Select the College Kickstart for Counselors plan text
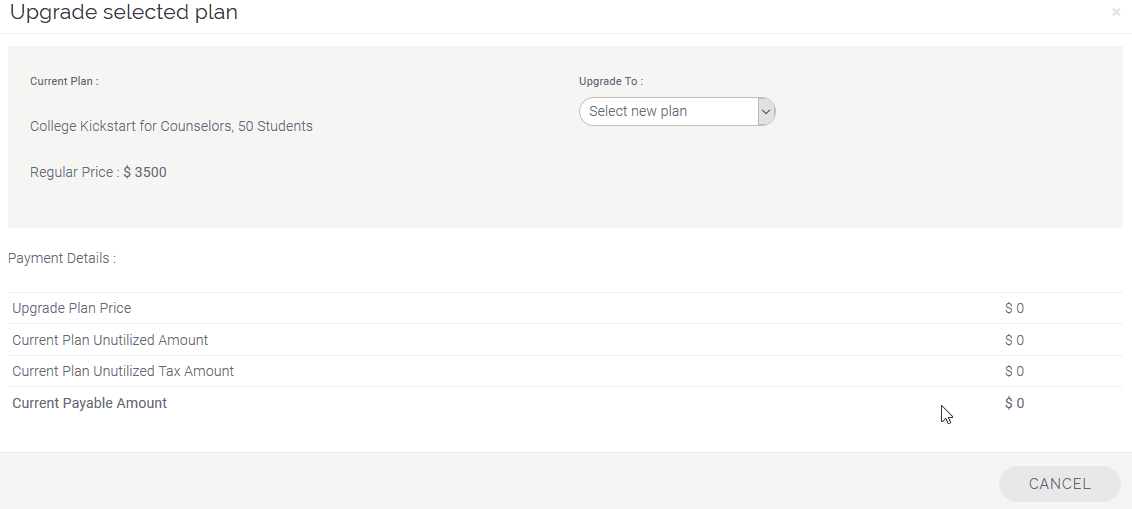 pos(171,126)
